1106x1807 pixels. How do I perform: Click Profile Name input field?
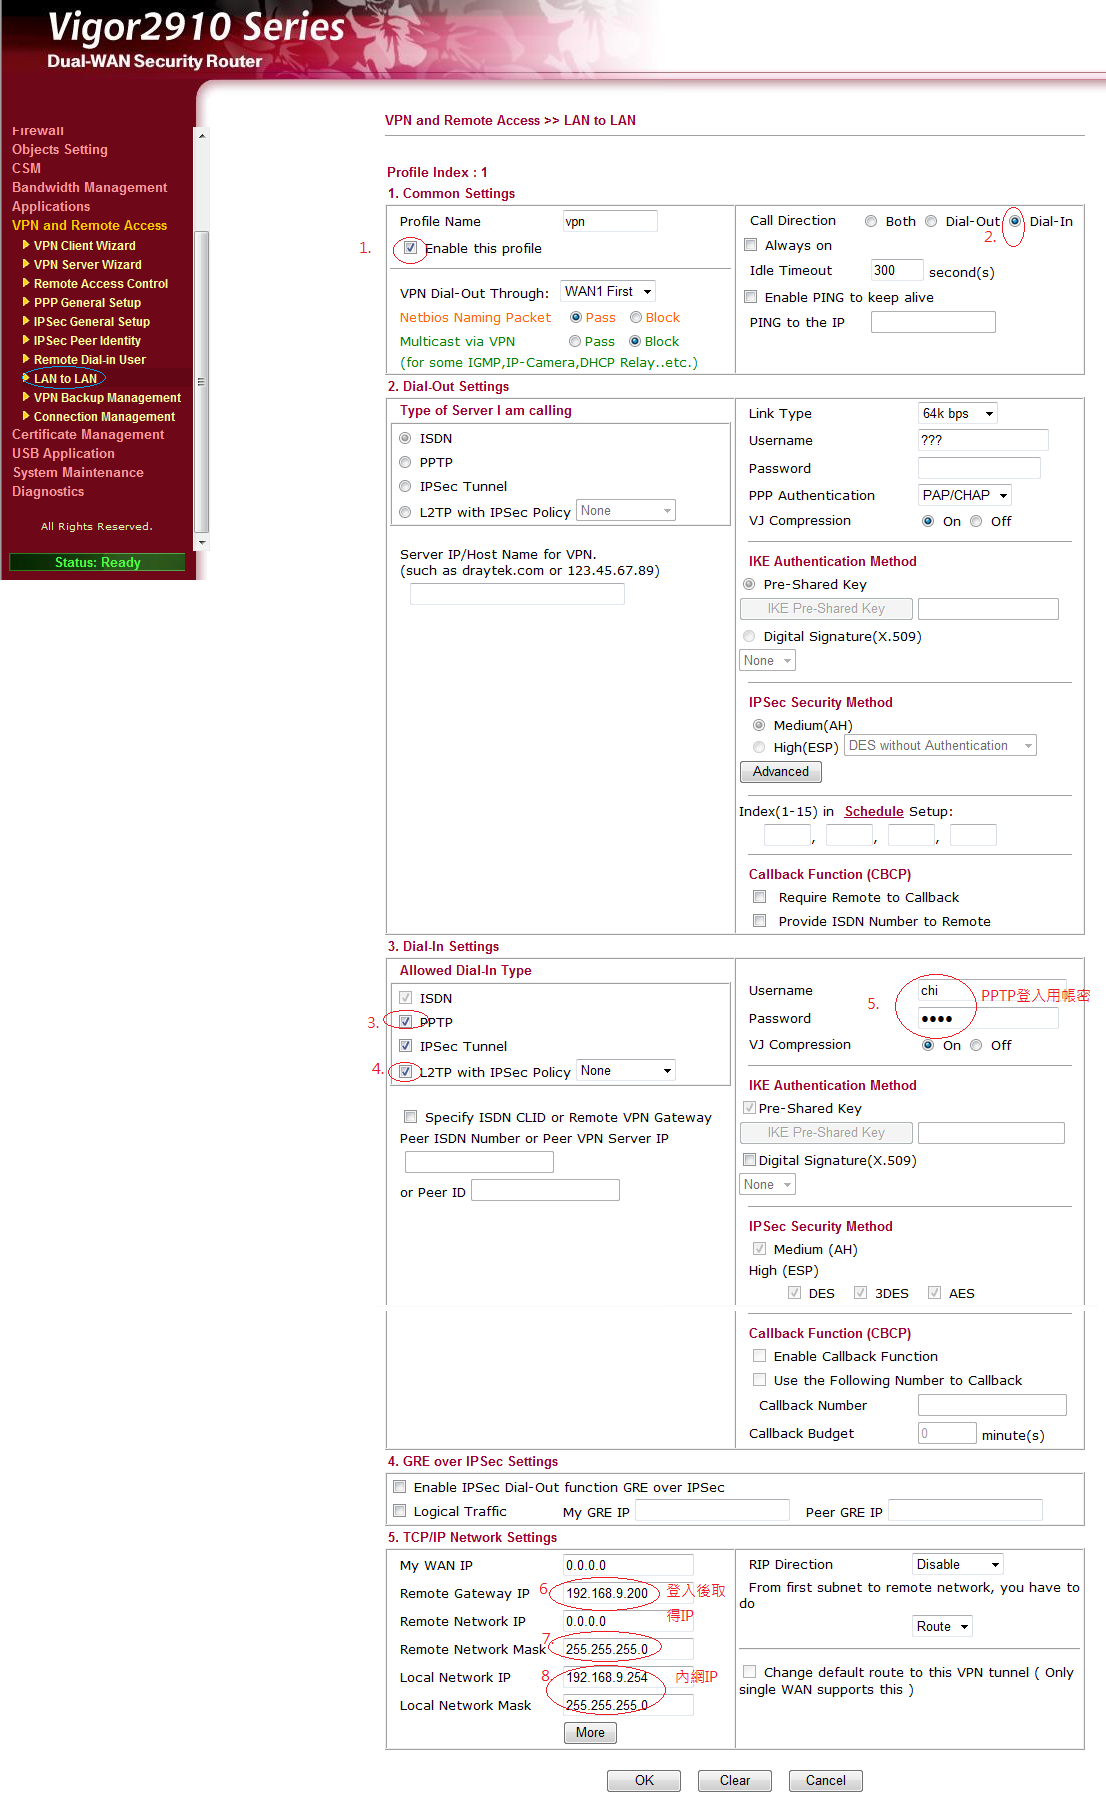click(610, 221)
